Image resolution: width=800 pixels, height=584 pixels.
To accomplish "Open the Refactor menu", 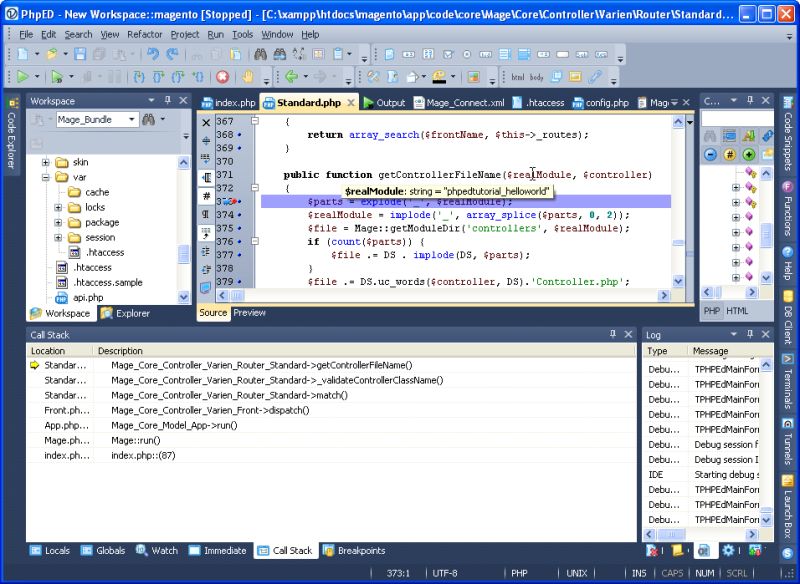I will tap(146, 33).
